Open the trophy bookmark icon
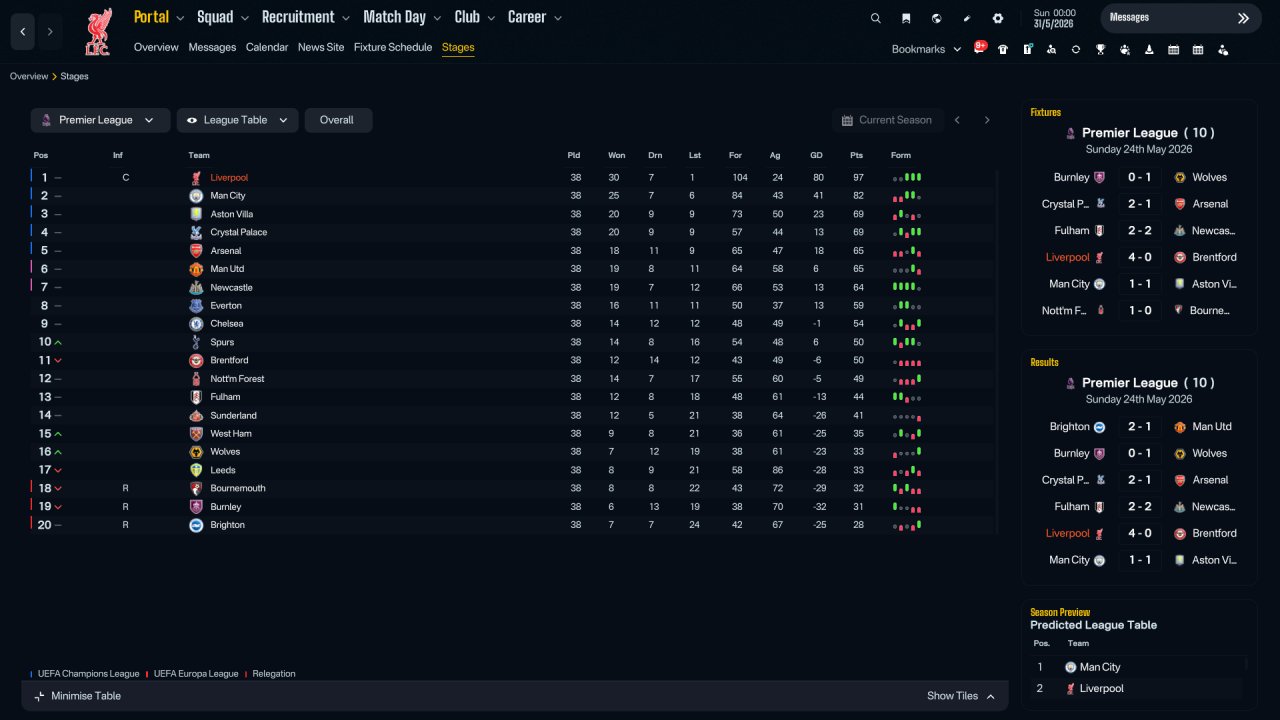The image size is (1280, 720). tap(1100, 49)
